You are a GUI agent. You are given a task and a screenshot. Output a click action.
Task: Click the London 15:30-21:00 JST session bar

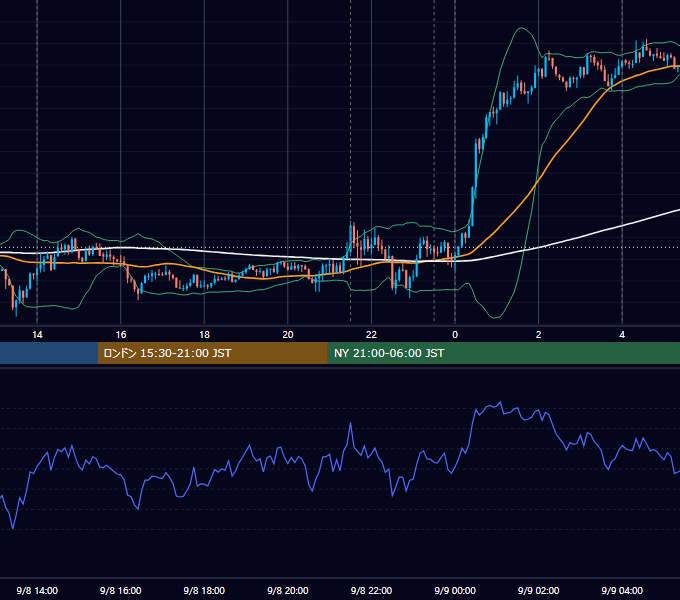[212, 353]
